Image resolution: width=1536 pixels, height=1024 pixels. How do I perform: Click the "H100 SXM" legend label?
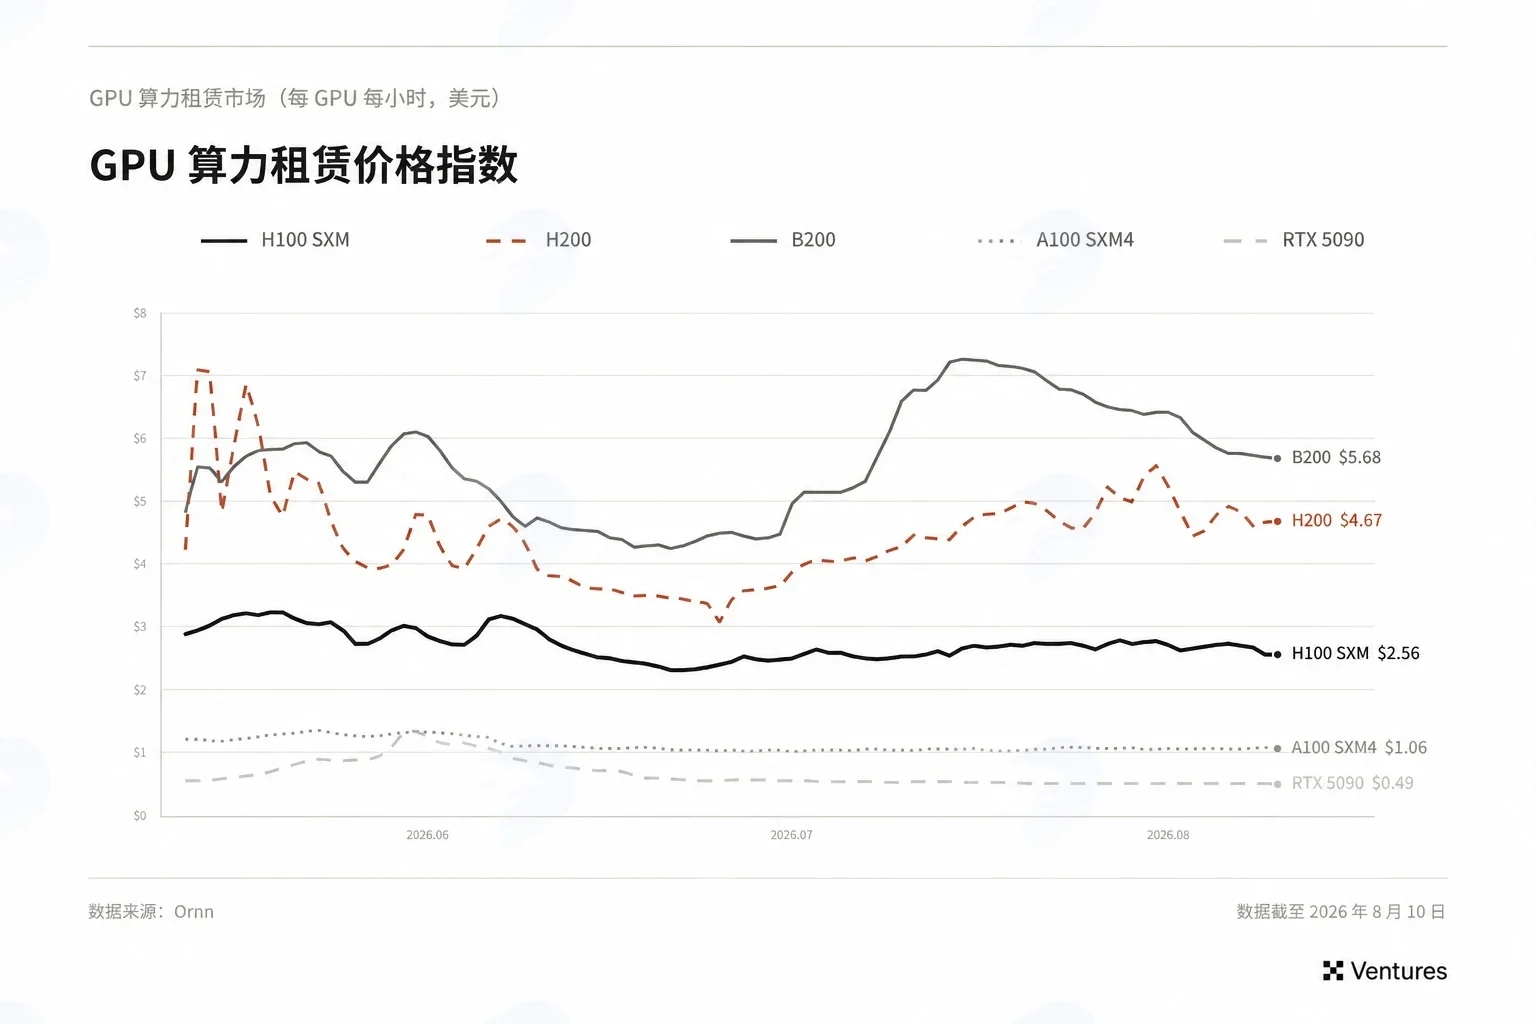click(x=305, y=240)
